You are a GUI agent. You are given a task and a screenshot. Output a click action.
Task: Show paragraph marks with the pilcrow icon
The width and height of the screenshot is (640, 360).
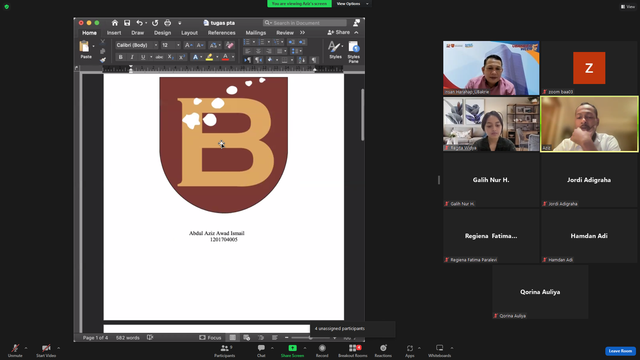click(313, 60)
